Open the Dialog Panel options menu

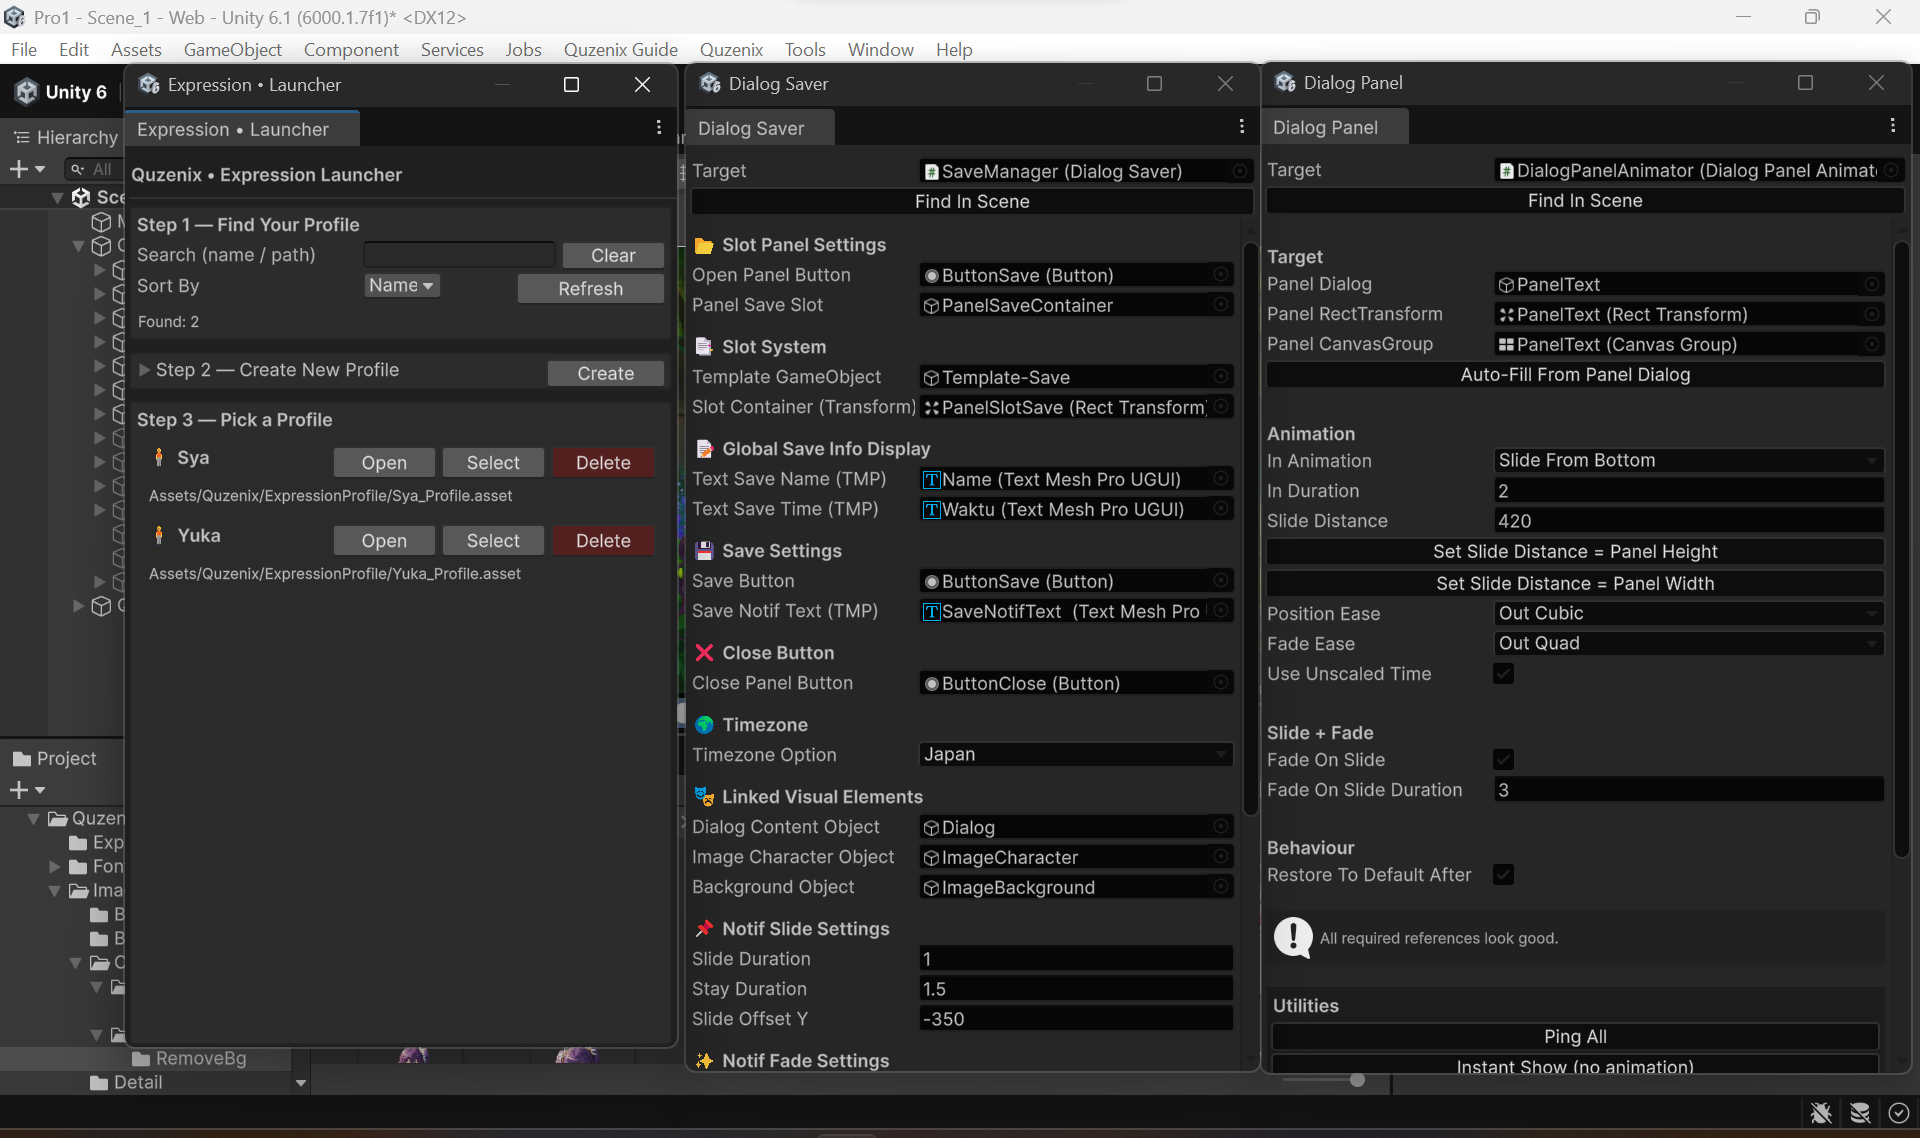pyautogui.click(x=1893, y=125)
